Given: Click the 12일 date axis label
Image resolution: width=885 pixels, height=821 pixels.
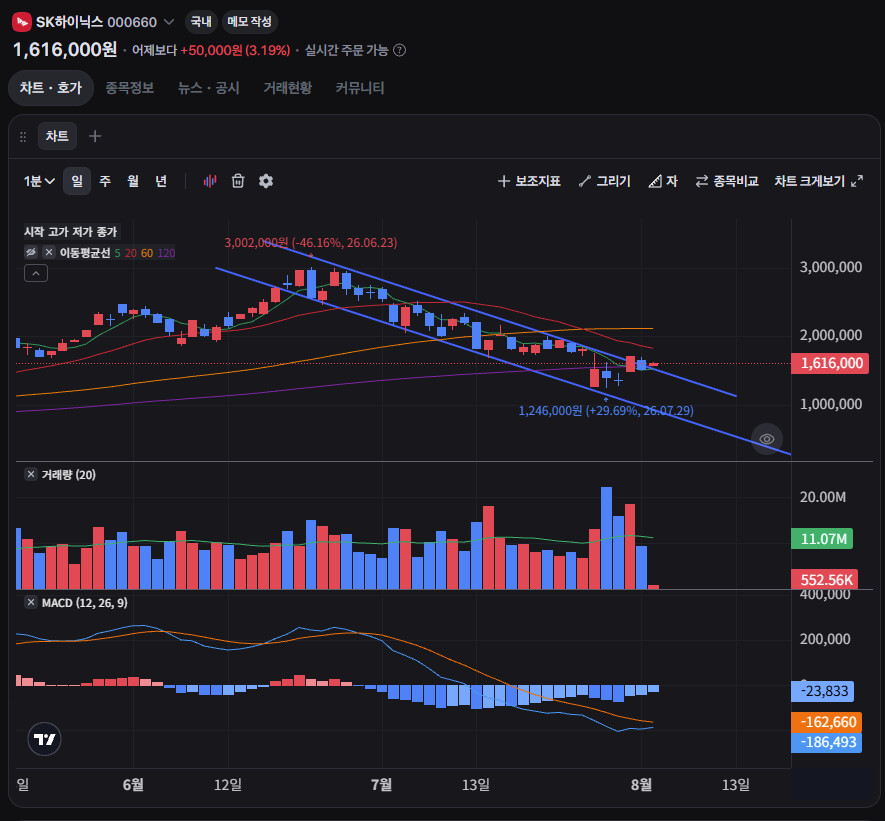Looking at the screenshot, I should click(x=227, y=784).
